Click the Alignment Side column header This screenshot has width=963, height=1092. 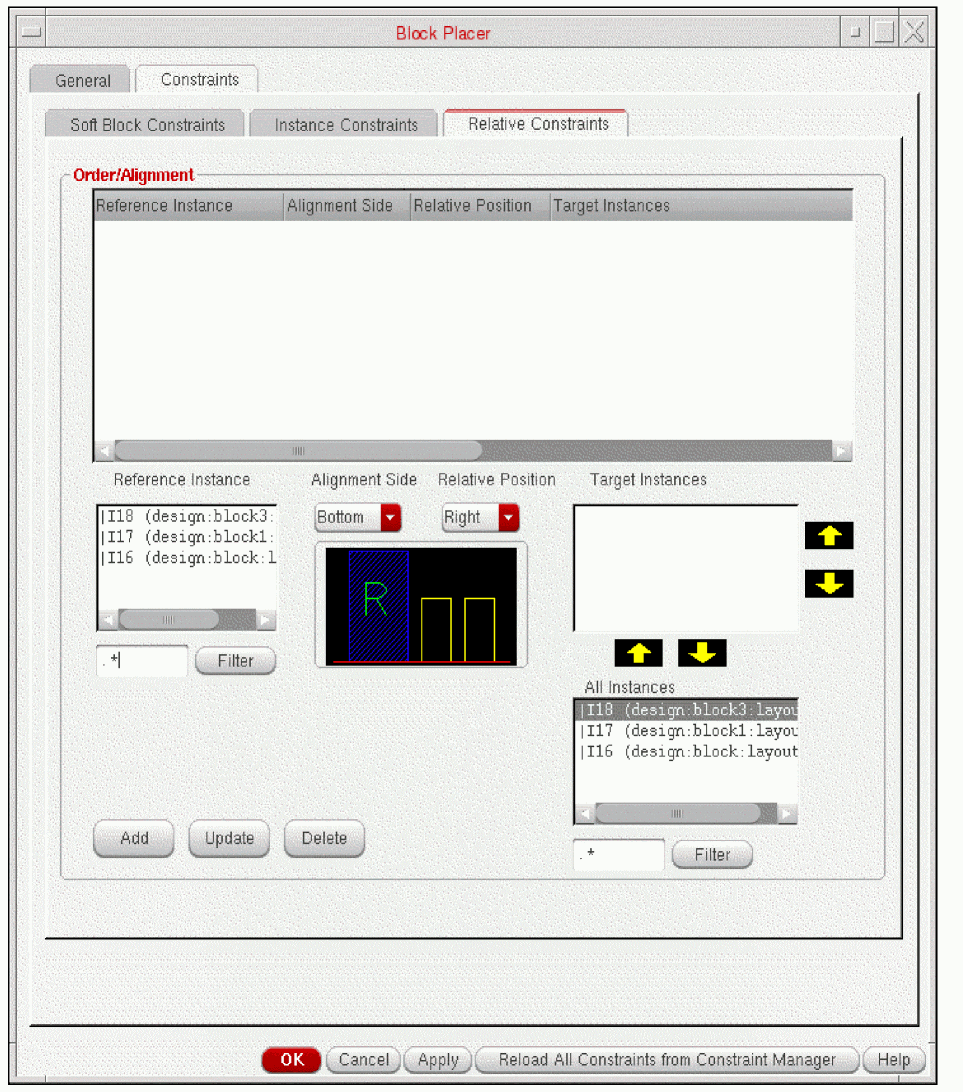coord(347,205)
